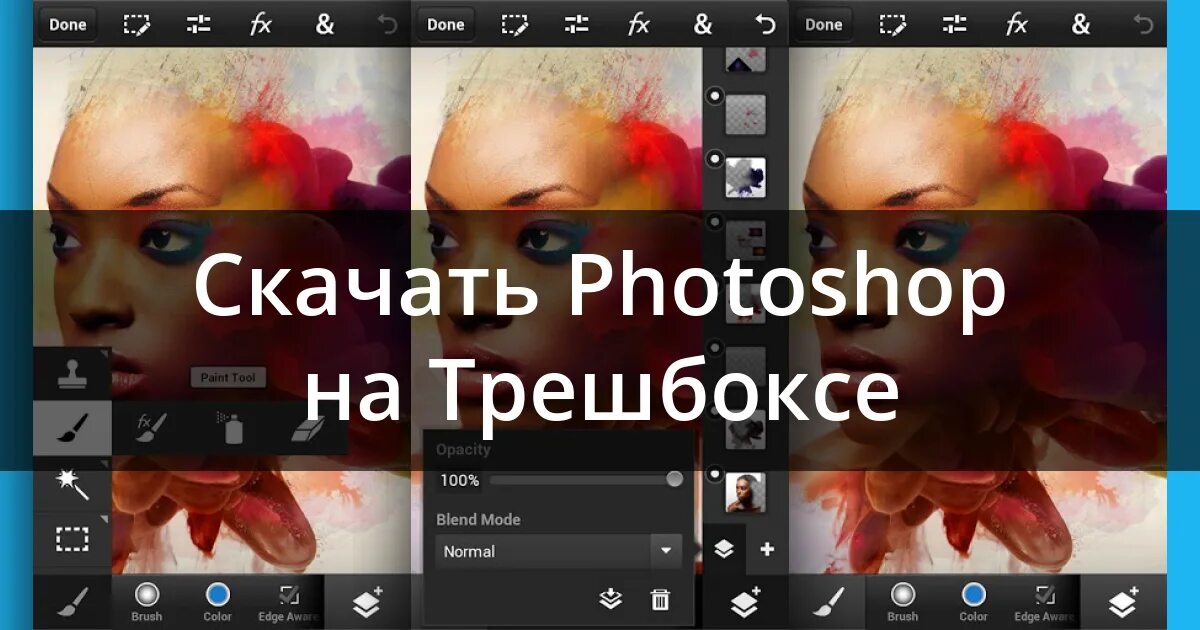Toggle visibility dot of the checkerboard transparent layer

pyautogui.click(x=715, y=95)
